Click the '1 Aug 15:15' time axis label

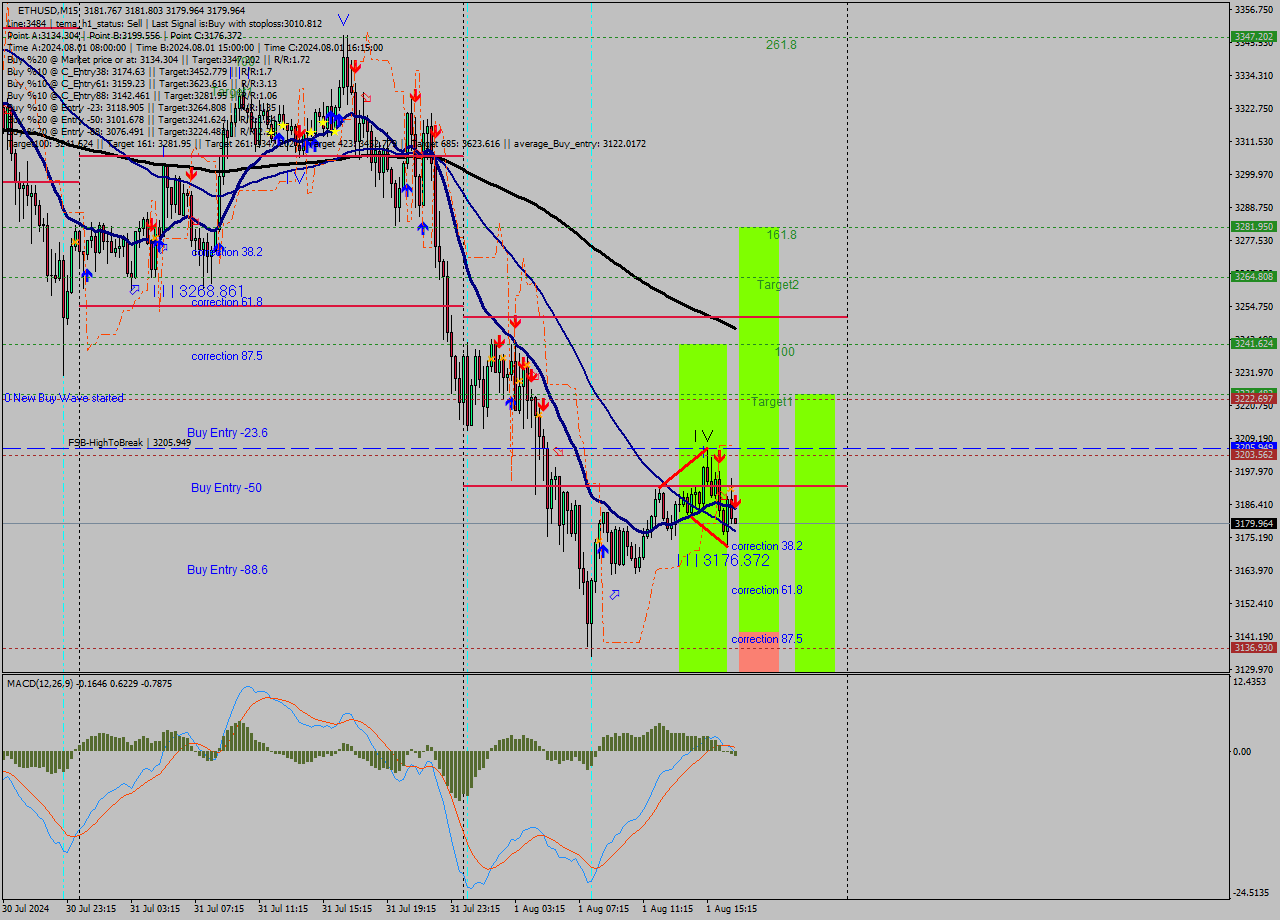(732, 909)
